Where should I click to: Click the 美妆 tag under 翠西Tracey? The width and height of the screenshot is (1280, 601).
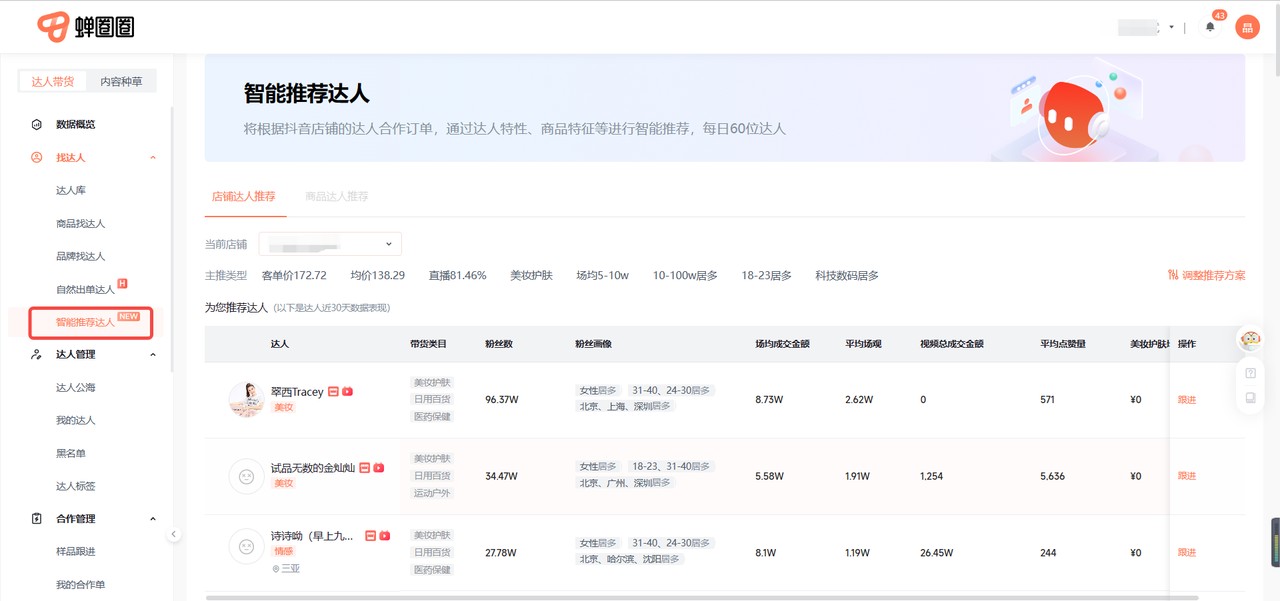tap(284, 407)
